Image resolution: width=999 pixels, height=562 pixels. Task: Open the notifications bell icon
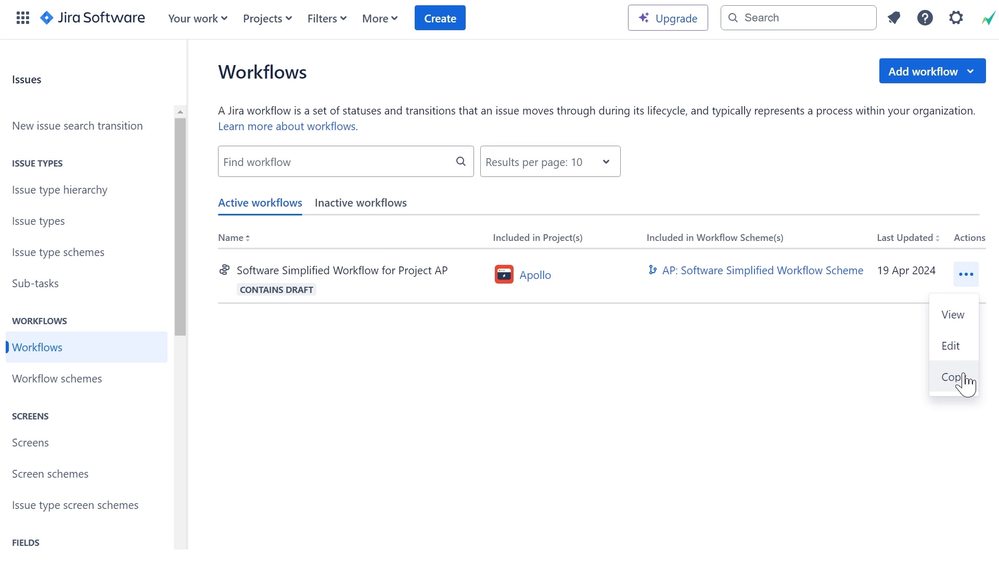pos(894,18)
